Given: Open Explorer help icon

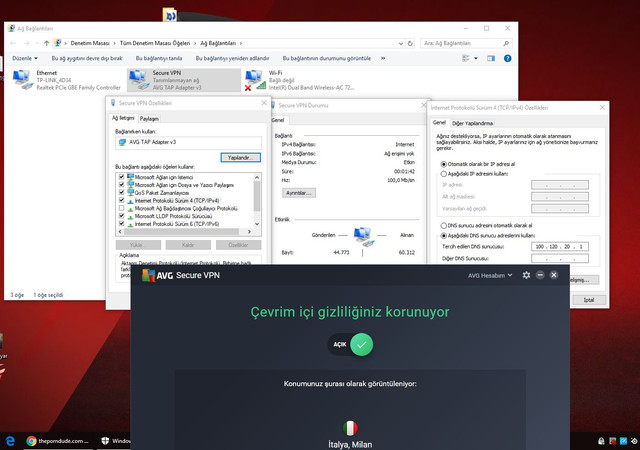Looking at the screenshot, I should click(x=507, y=58).
